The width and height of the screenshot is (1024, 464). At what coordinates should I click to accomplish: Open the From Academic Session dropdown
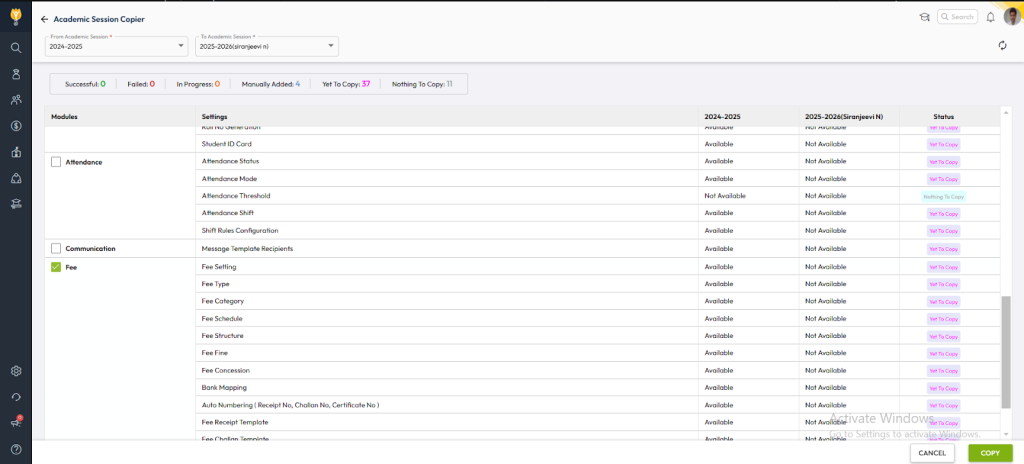tap(117, 46)
